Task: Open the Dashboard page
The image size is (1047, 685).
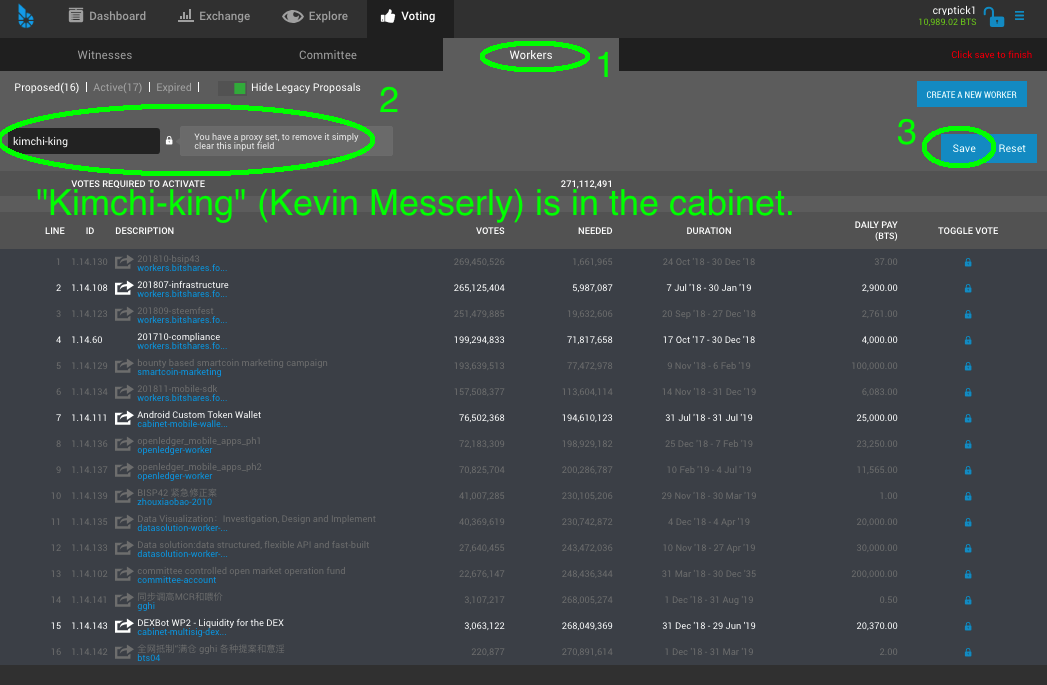Action: click(x=107, y=16)
